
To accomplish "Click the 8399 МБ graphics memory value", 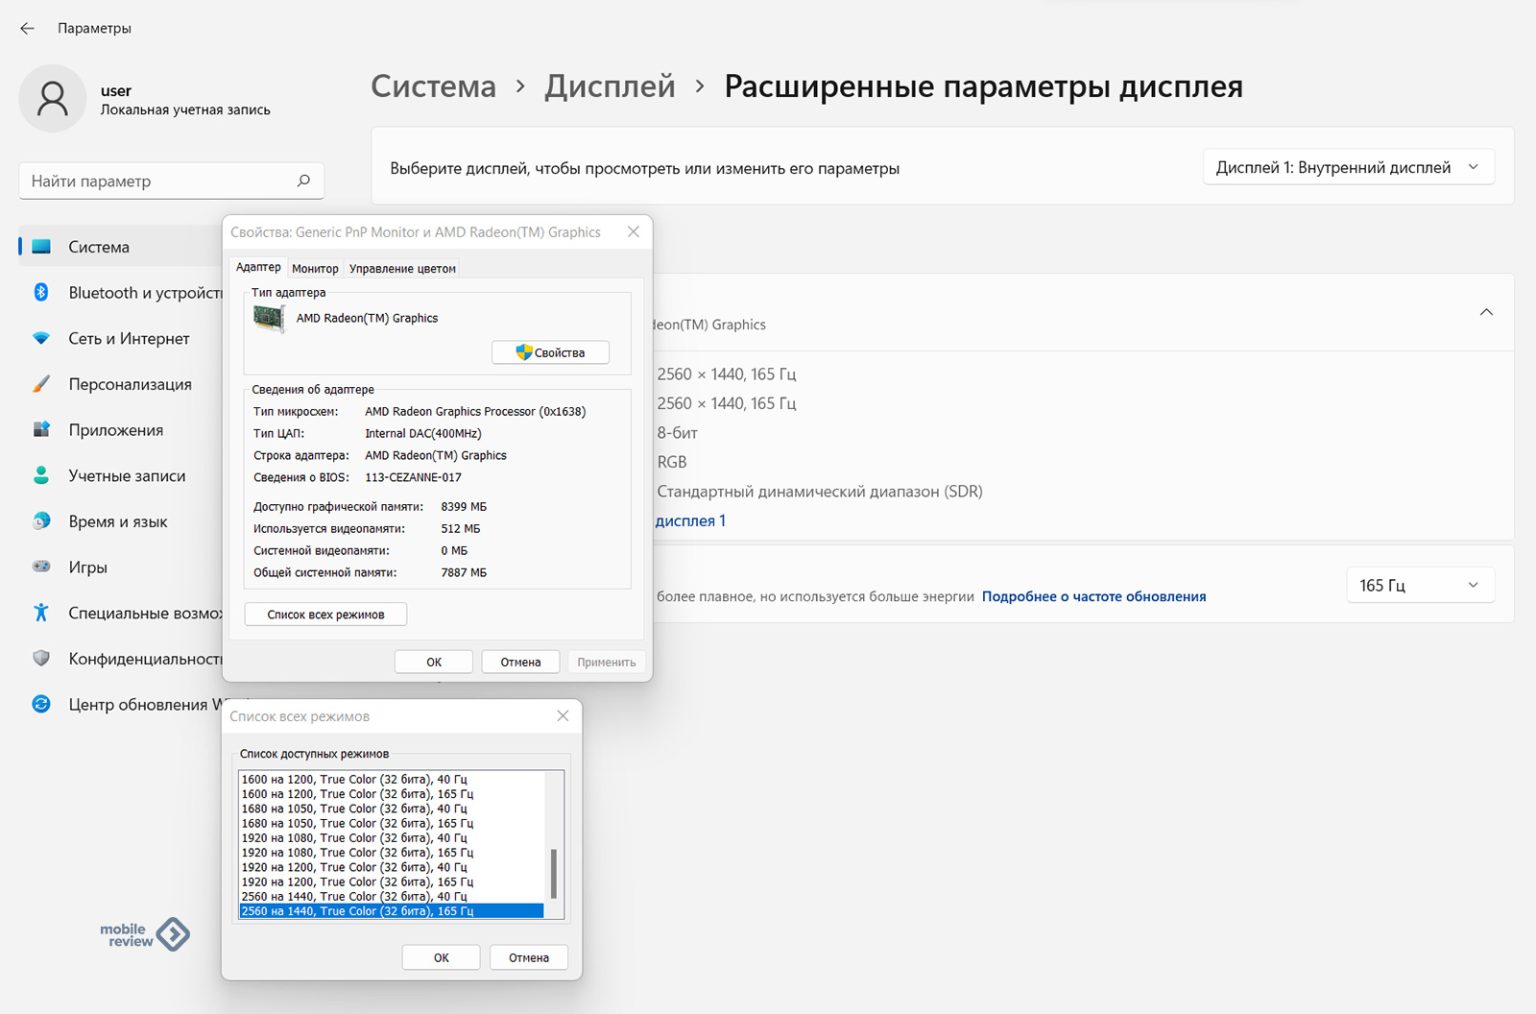I will tap(463, 506).
